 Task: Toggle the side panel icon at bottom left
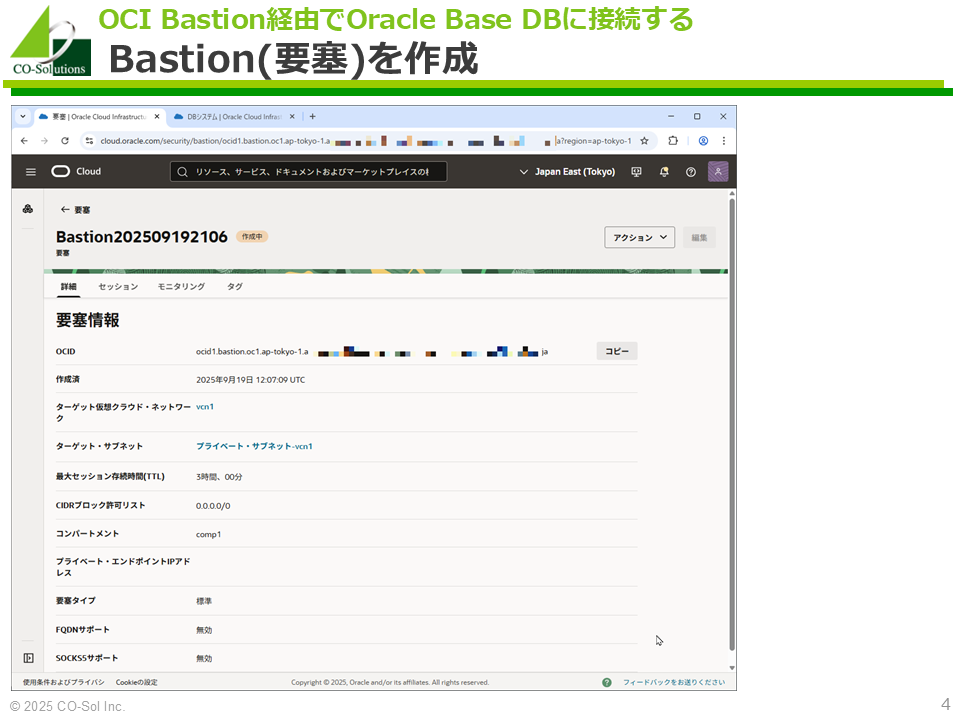pyautogui.click(x=28, y=658)
